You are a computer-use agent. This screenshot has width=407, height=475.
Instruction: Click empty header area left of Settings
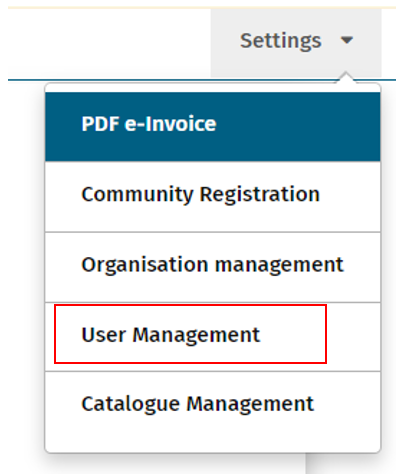[109, 43]
